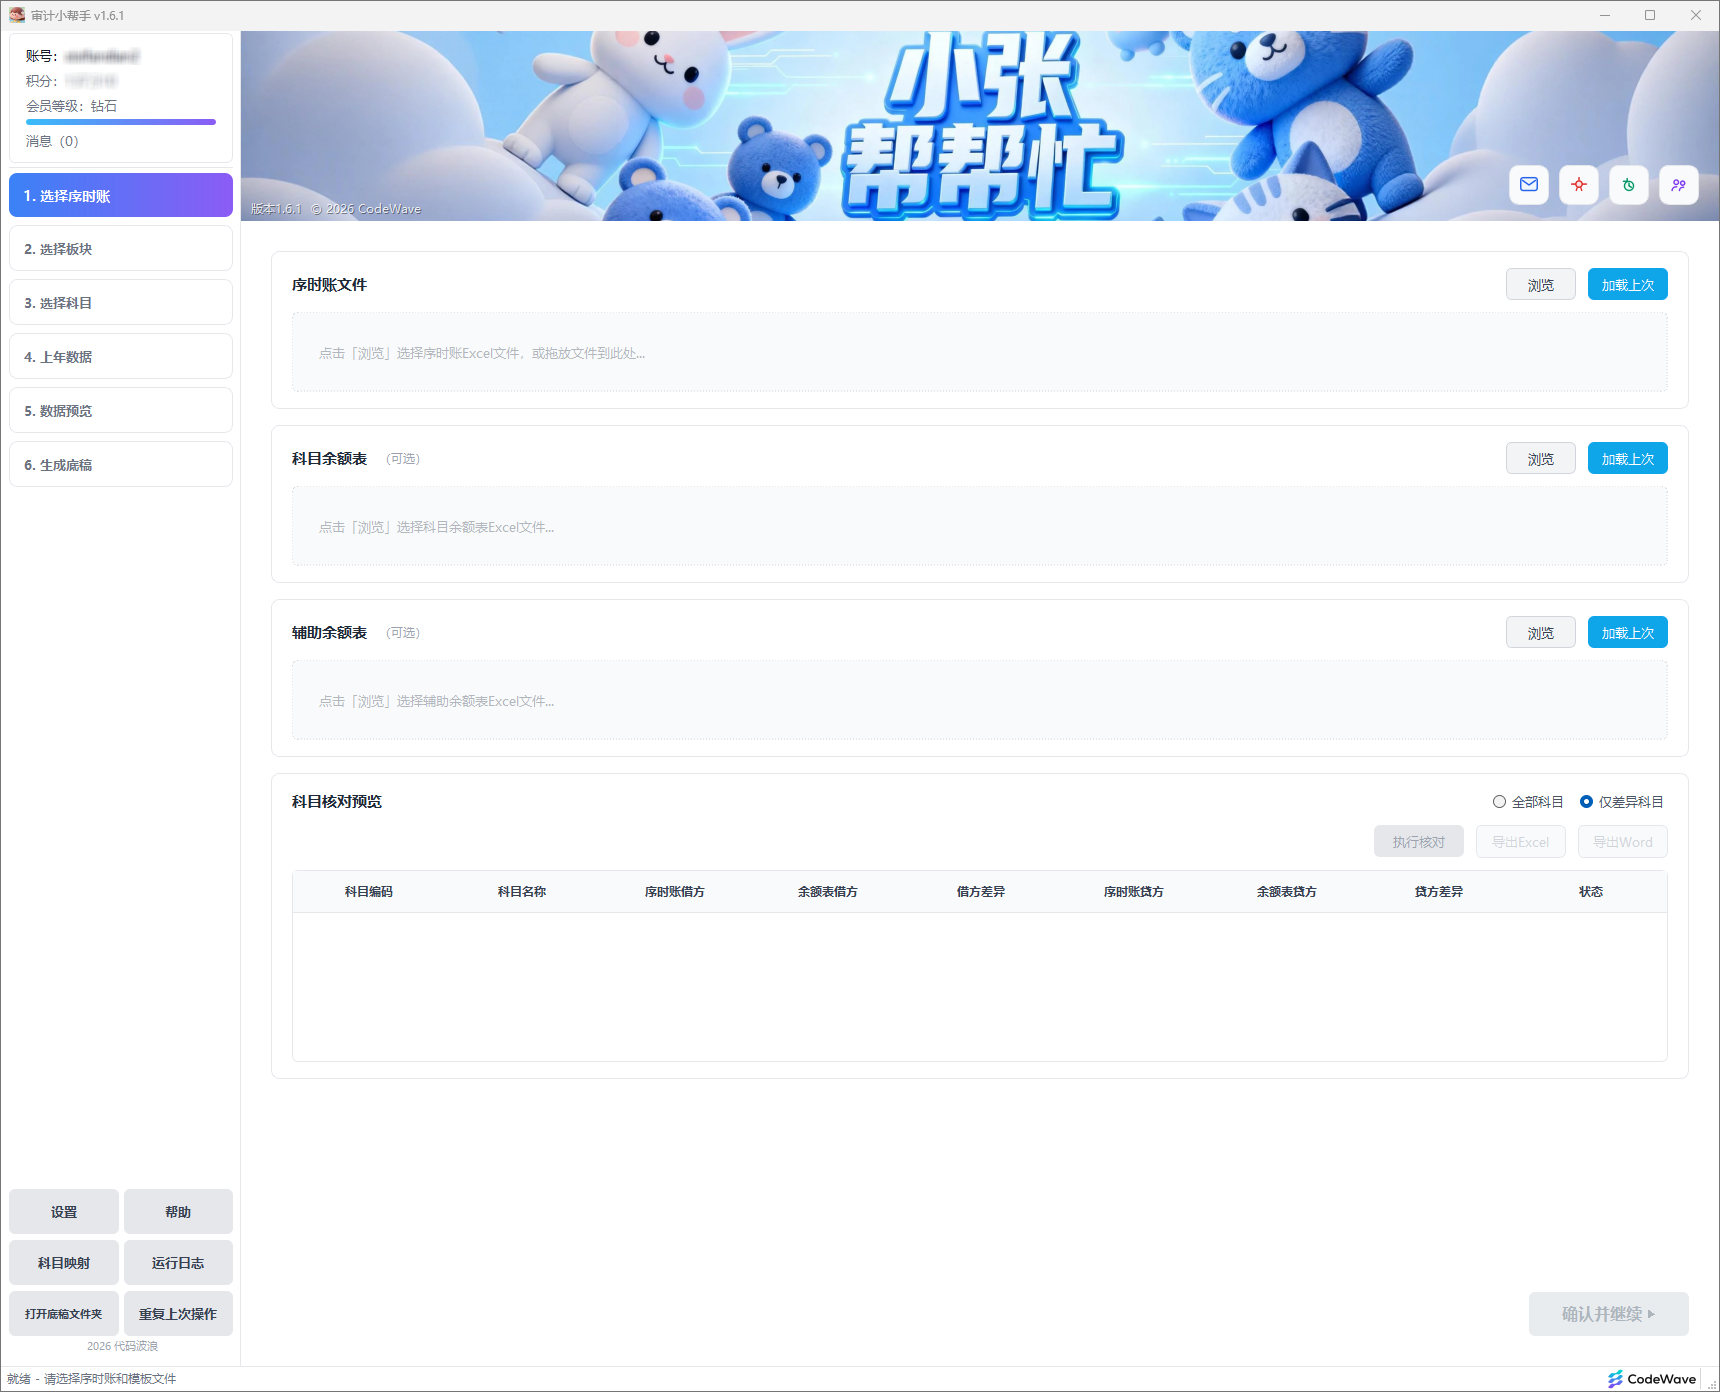This screenshot has height=1392, width=1720.
Task: Switch to step 6 生成底稿
Action: (x=121, y=465)
